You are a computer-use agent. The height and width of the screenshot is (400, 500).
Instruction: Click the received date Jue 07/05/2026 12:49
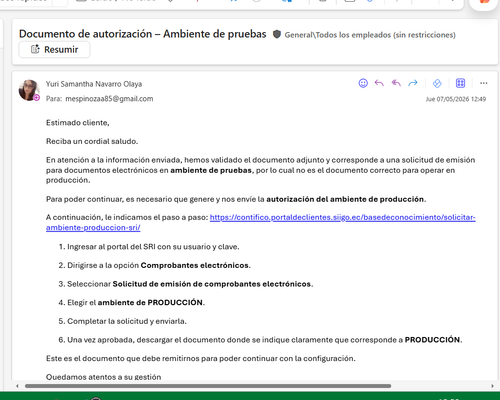point(456,99)
